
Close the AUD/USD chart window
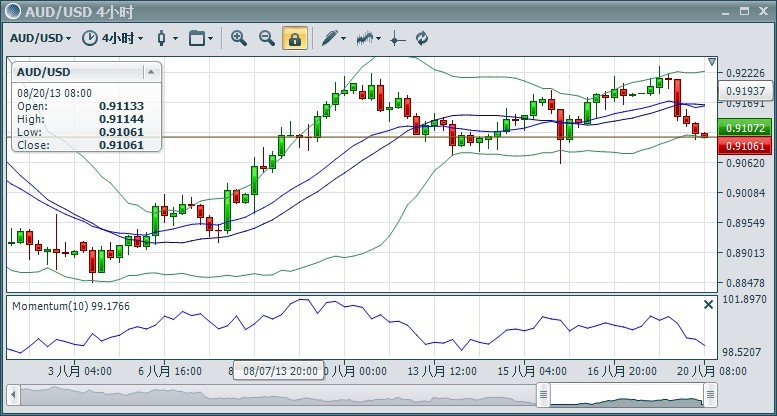[763, 11]
